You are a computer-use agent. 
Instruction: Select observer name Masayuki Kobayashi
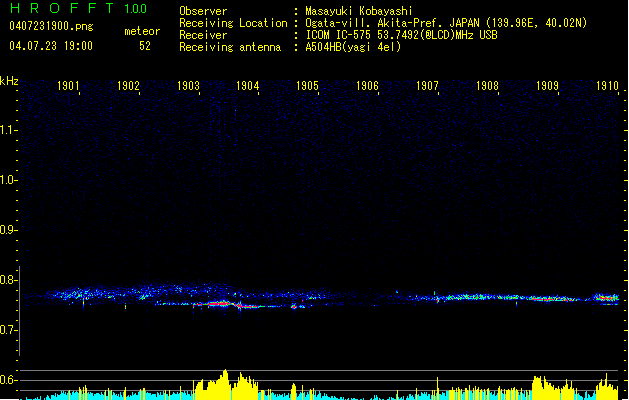click(359, 11)
